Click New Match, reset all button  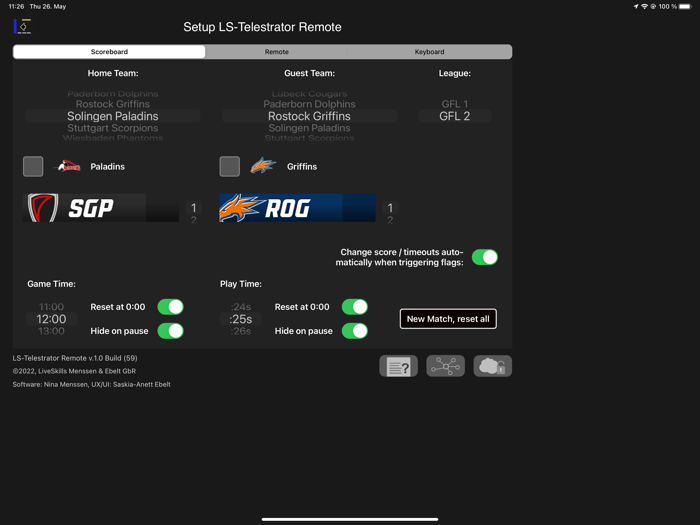coord(448,319)
